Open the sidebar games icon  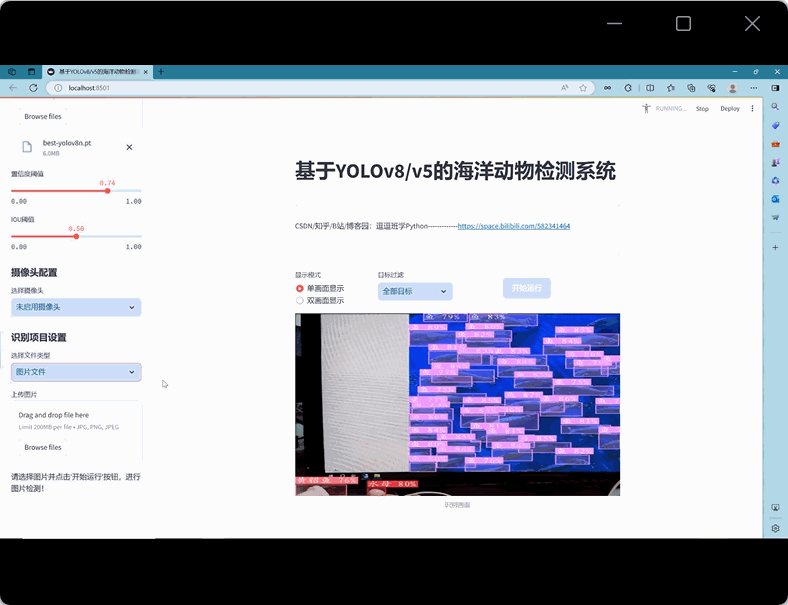[x=775, y=162]
